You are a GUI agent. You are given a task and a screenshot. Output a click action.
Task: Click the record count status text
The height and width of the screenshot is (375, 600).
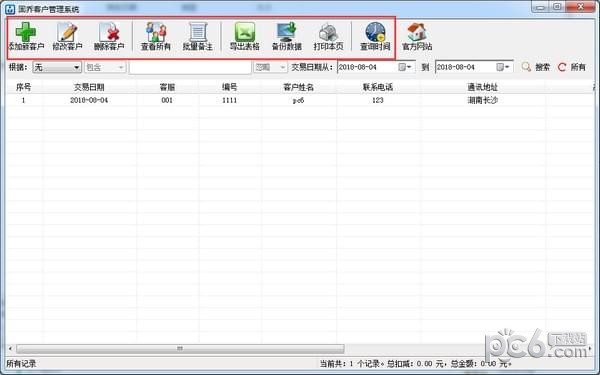tap(416, 364)
